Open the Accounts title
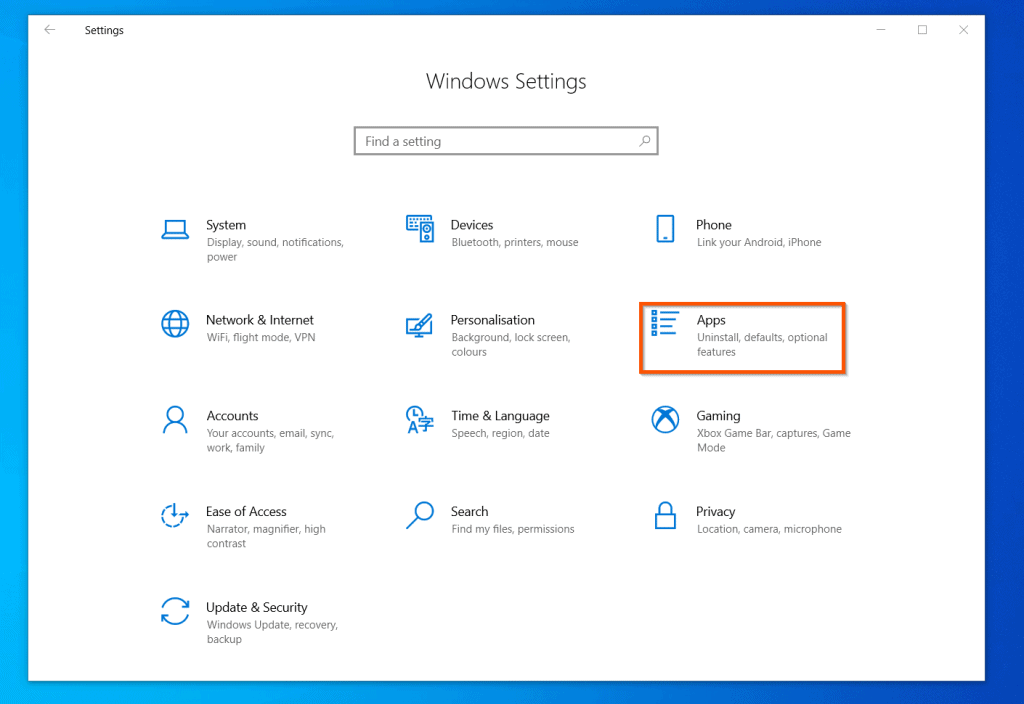Screen dimensions: 1024x704 pyautogui.click(x=232, y=415)
